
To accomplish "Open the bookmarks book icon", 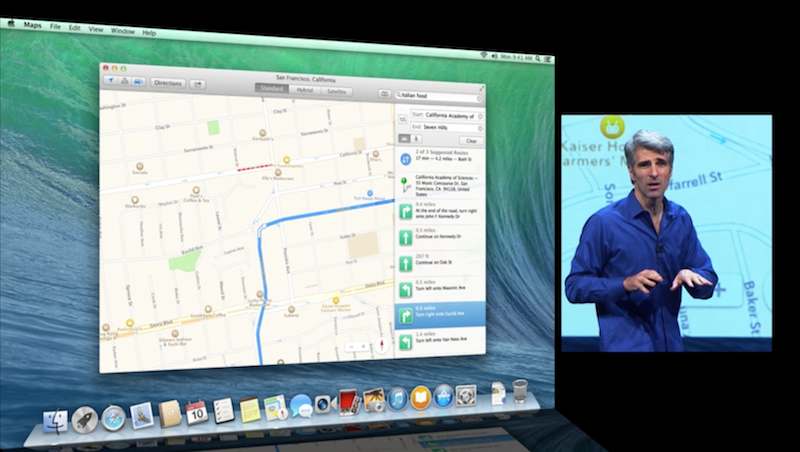I will [x=384, y=94].
